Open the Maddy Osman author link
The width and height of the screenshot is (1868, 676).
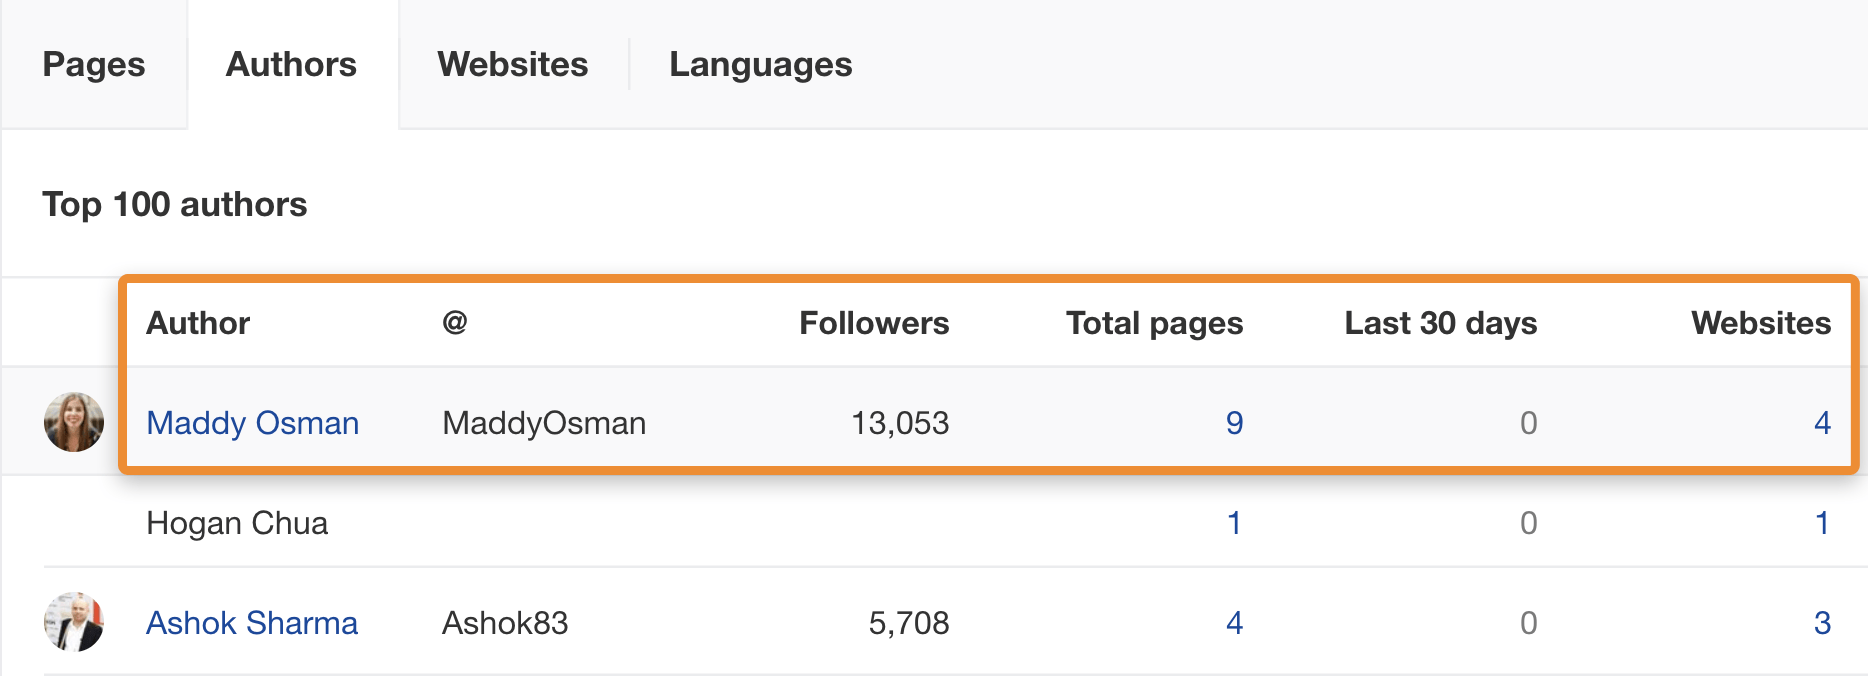click(252, 423)
